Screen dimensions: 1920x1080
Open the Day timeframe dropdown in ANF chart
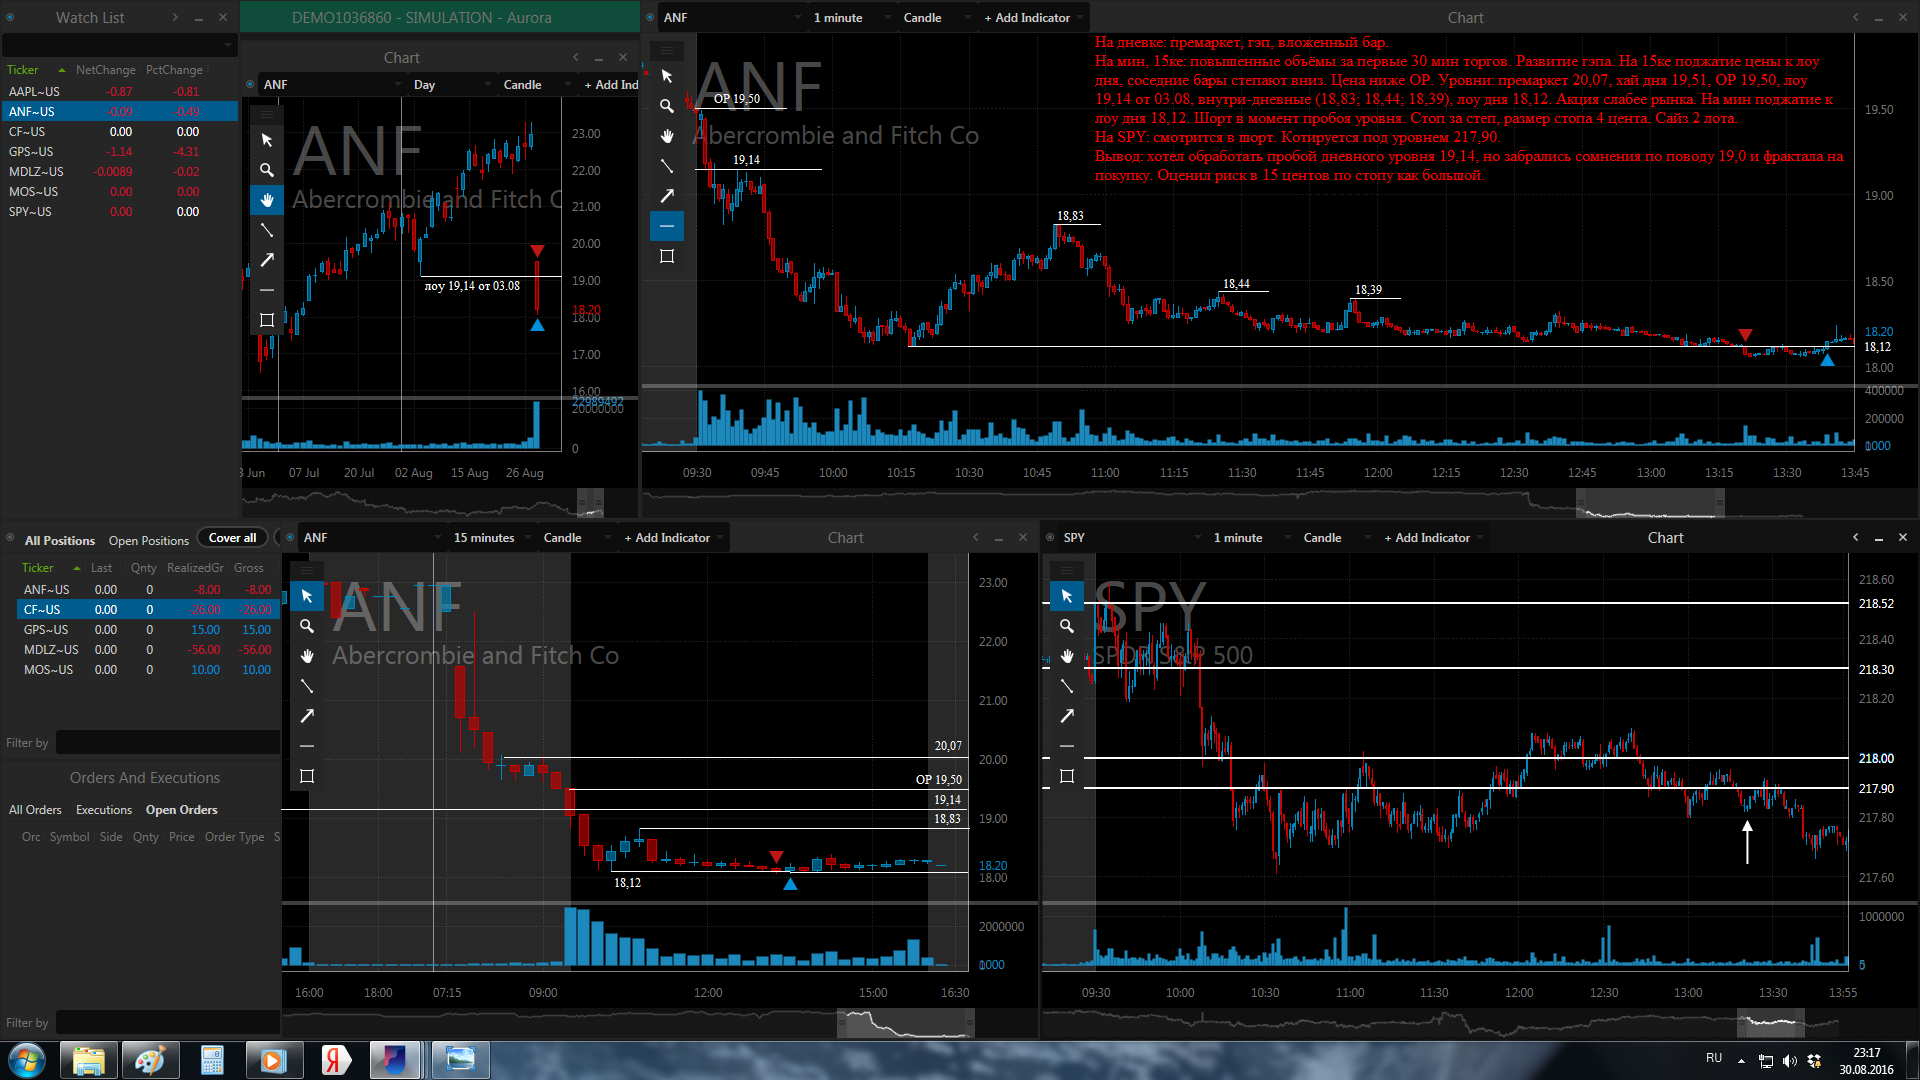[453, 85]
